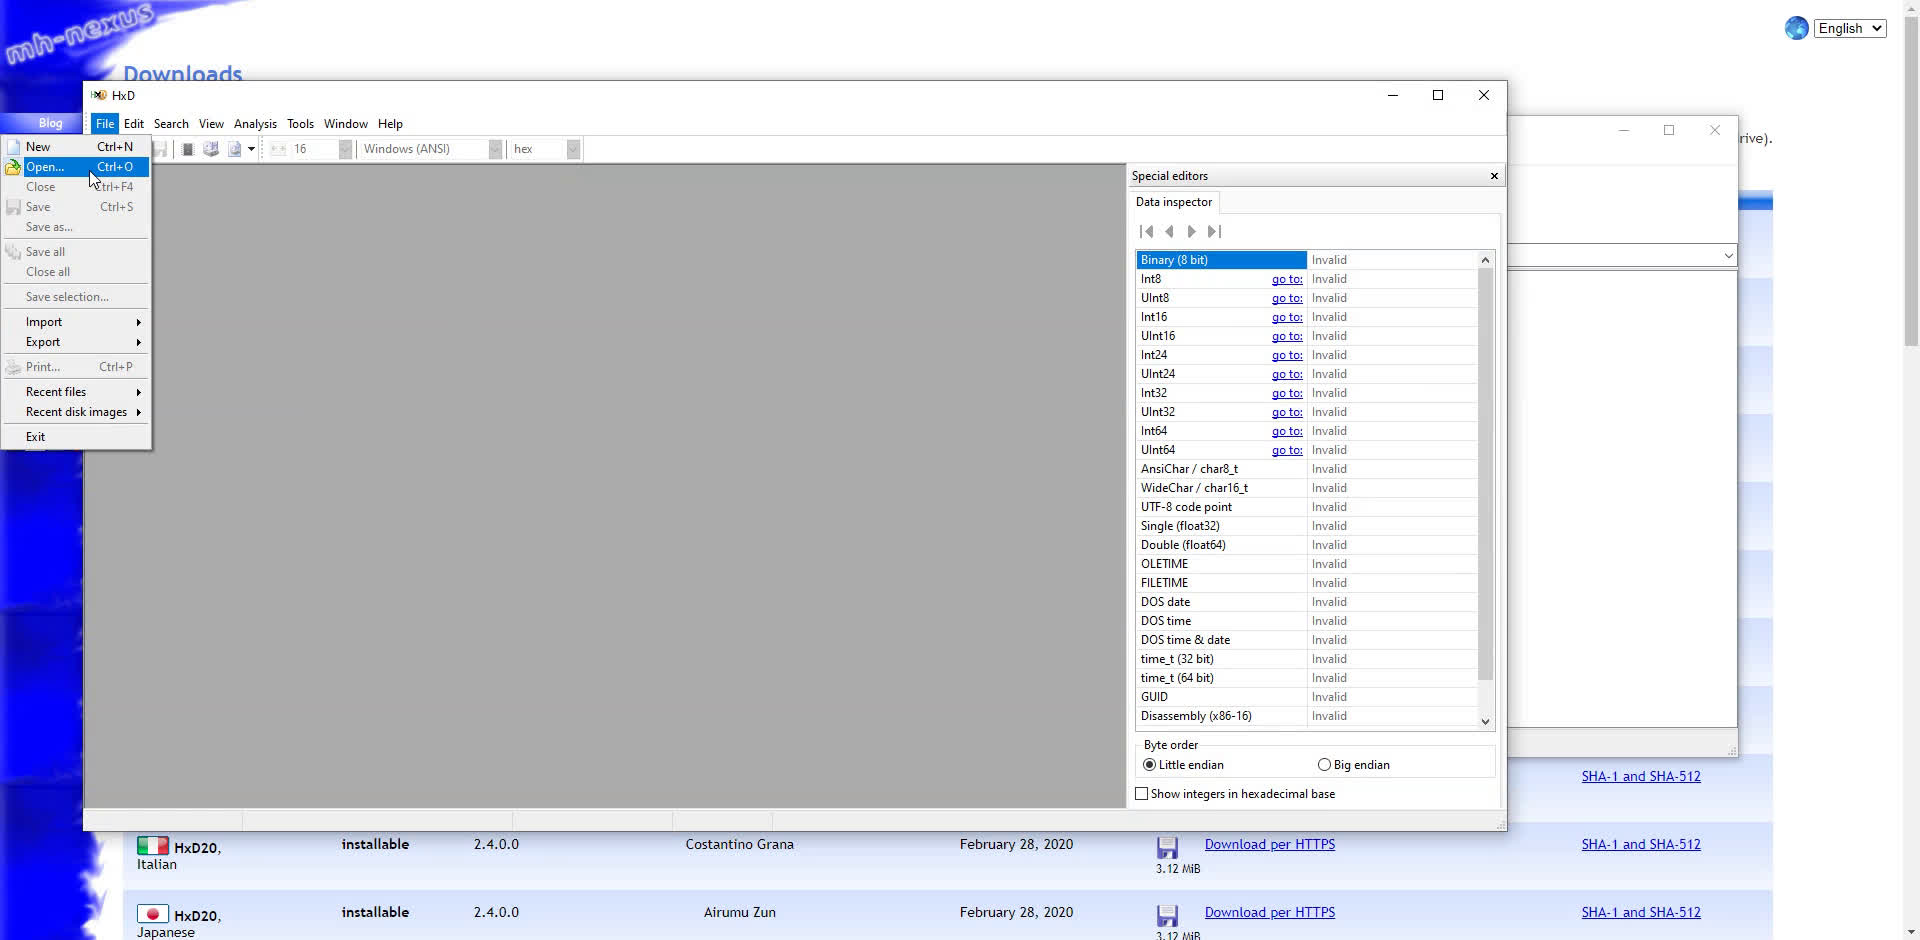Viewport: 1920px width, 940px height.
Task: Close the Special editors panel
Action: (1494, 176)
